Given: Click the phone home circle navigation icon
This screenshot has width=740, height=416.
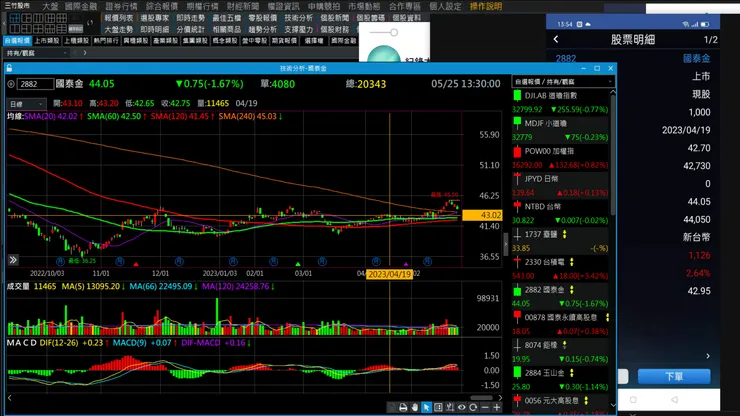Looking at the screenshot, I should tap(633, 399).
